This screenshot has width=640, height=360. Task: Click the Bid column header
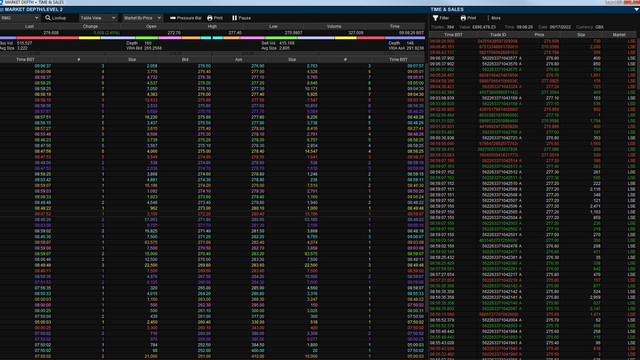[x=185, y=60]
